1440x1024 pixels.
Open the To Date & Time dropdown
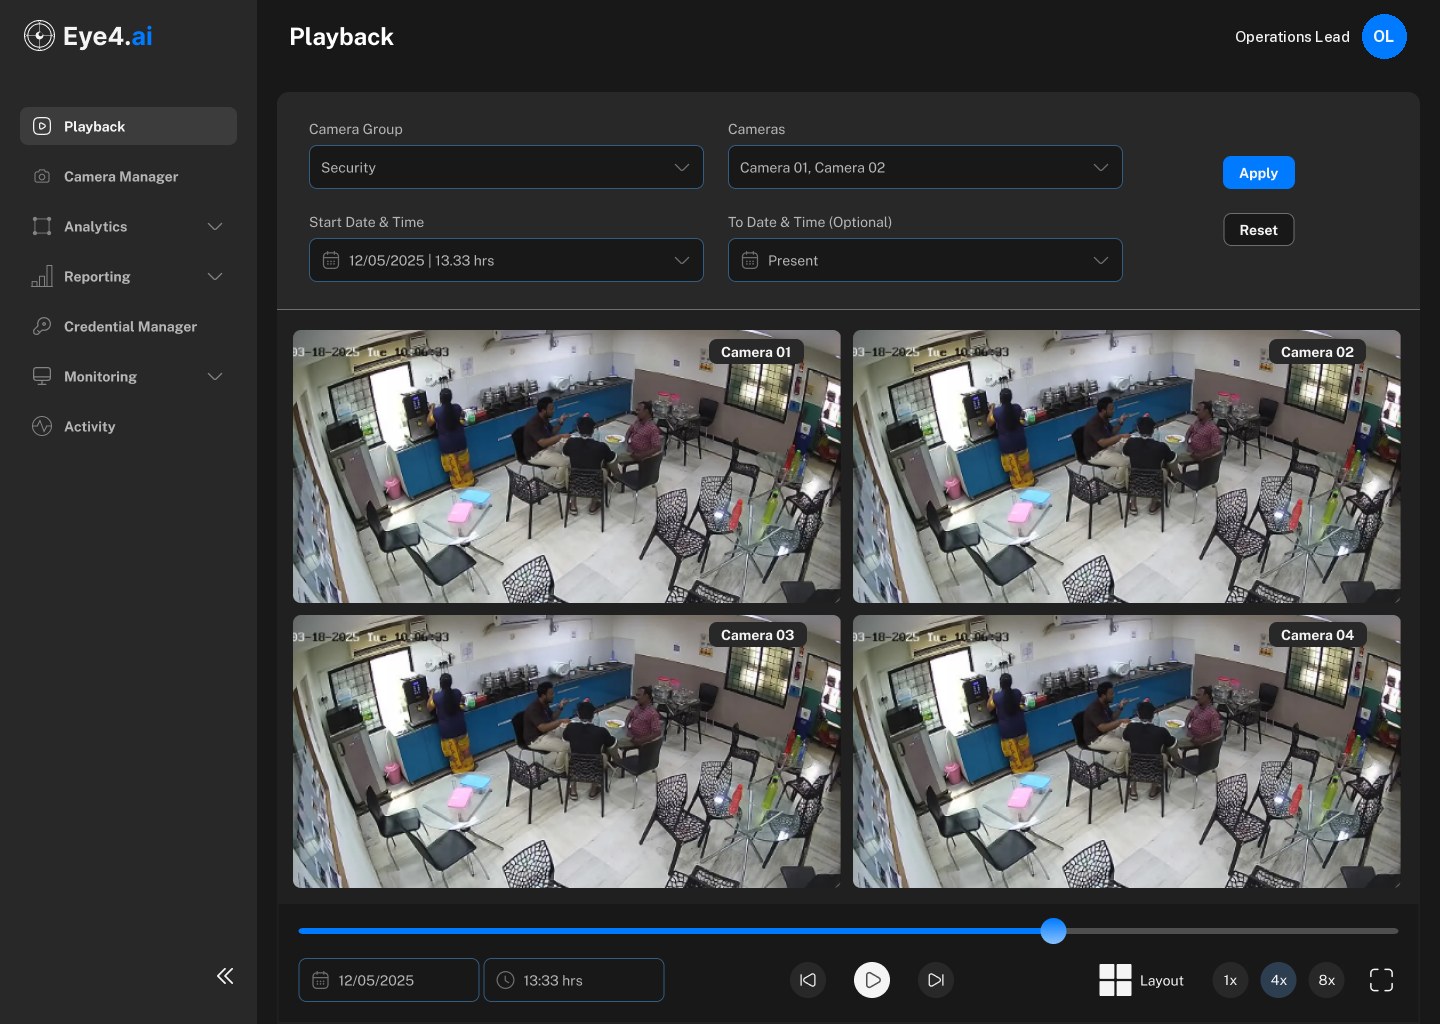pos(925,260)
